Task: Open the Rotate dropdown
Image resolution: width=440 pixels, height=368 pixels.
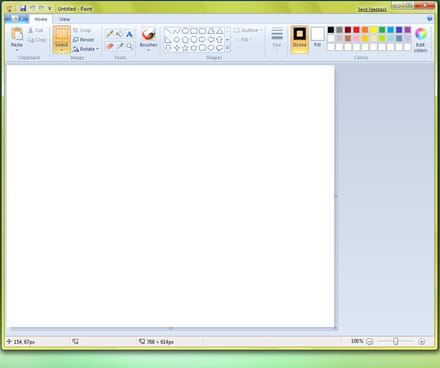Action: pos(86,49)
